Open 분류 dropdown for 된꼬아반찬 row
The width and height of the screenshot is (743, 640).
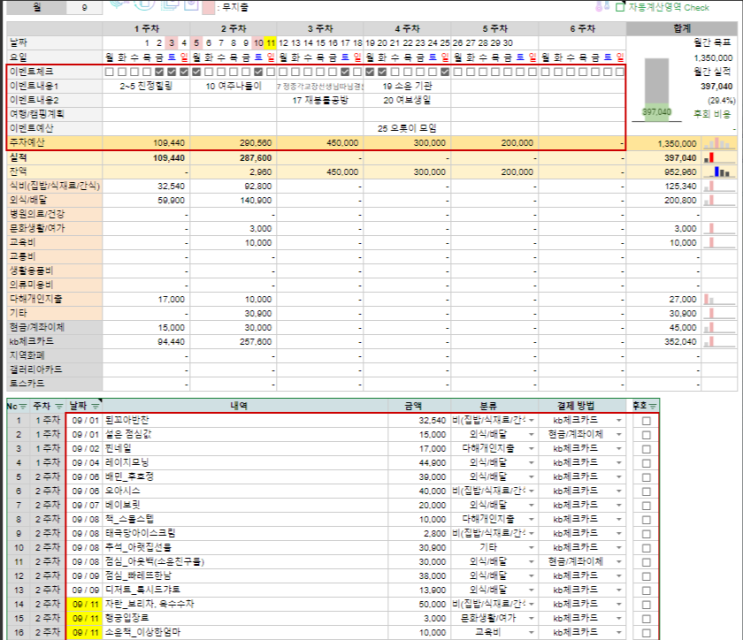click(x=532, y=421)
